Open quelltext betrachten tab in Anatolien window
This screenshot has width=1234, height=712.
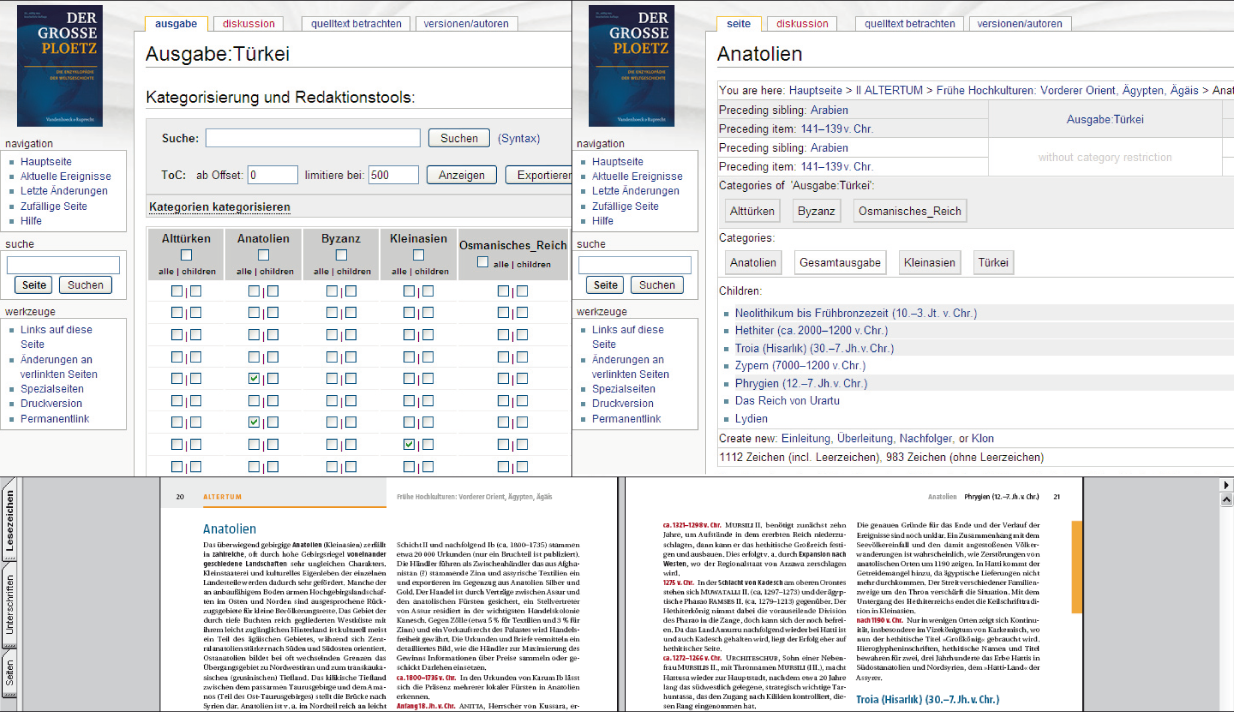[x=909, y=23]
